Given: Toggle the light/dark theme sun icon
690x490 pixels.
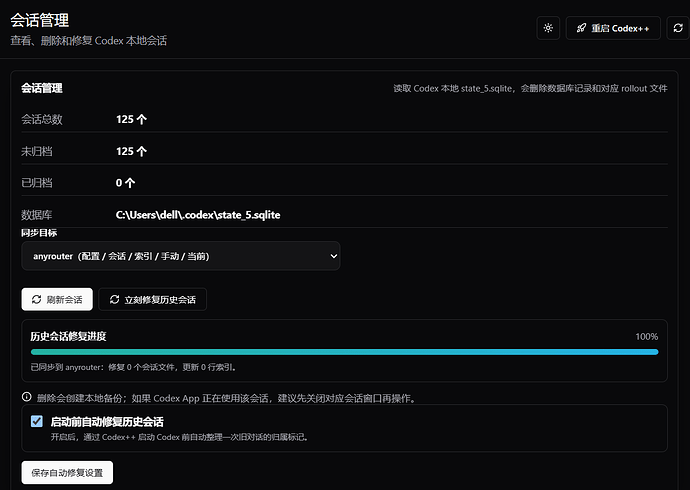Looking at the screenshot, I should [548, 28].
